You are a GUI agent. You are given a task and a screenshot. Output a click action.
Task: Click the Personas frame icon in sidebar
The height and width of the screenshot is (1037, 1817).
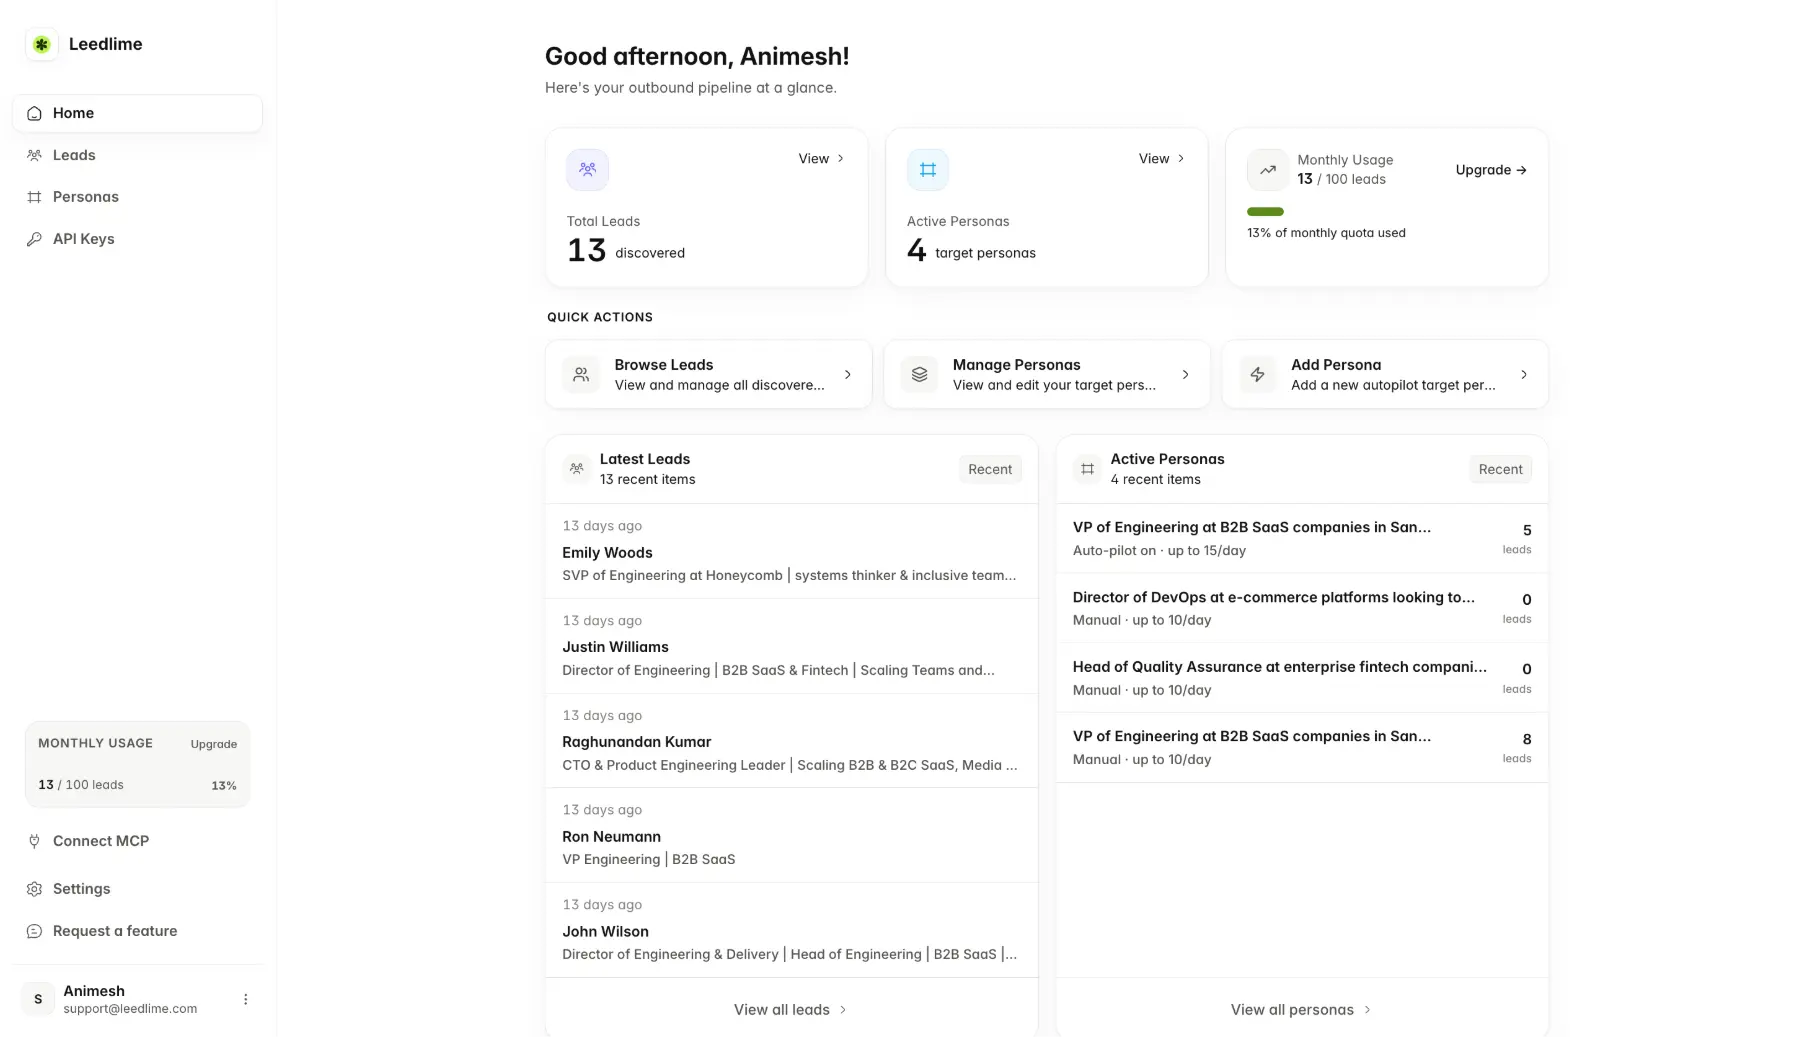tap(34, 197)
